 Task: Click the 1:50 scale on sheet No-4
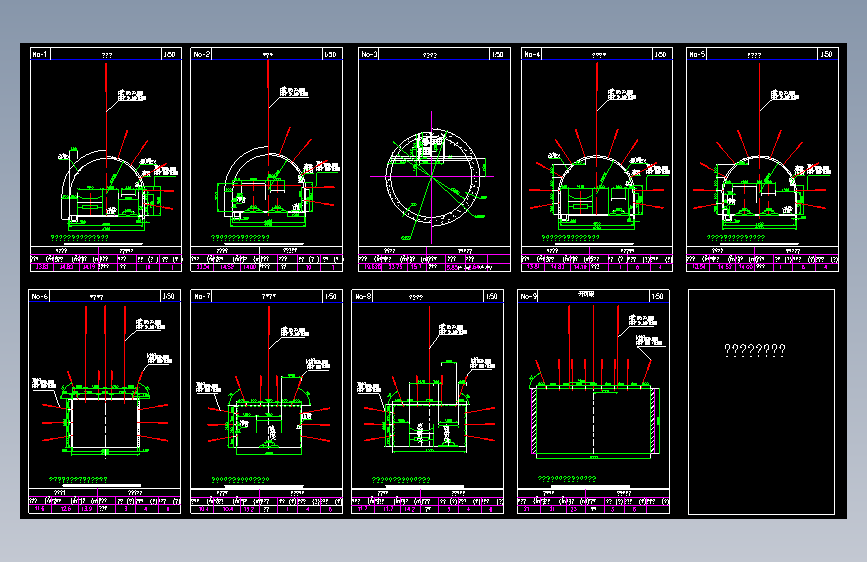[x=660, y=54]
